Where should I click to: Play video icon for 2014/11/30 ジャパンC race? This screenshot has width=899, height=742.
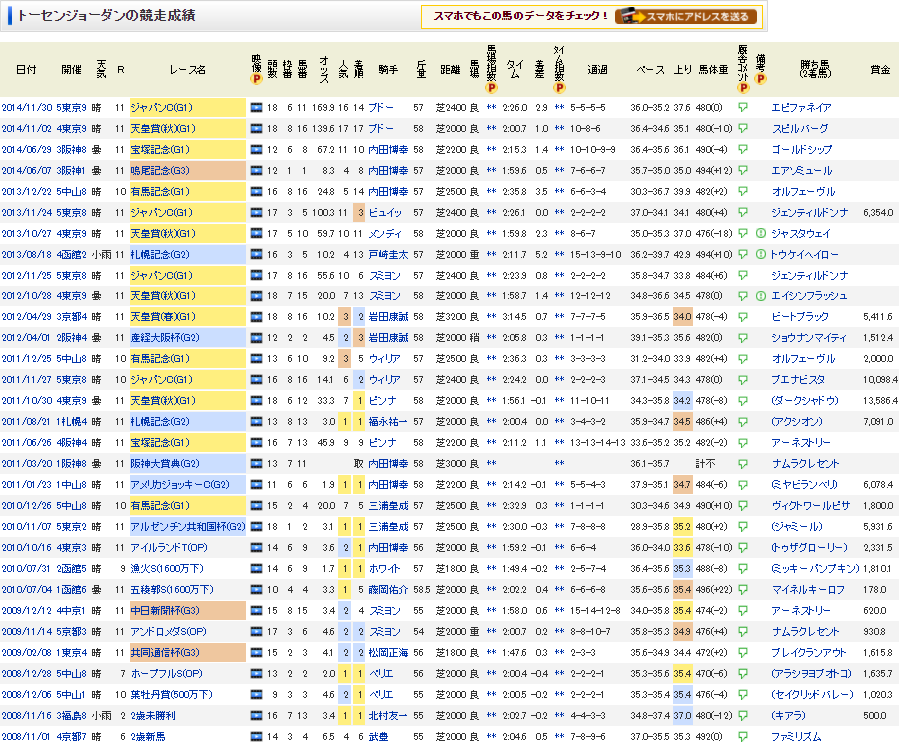click(x=256, y=107)
